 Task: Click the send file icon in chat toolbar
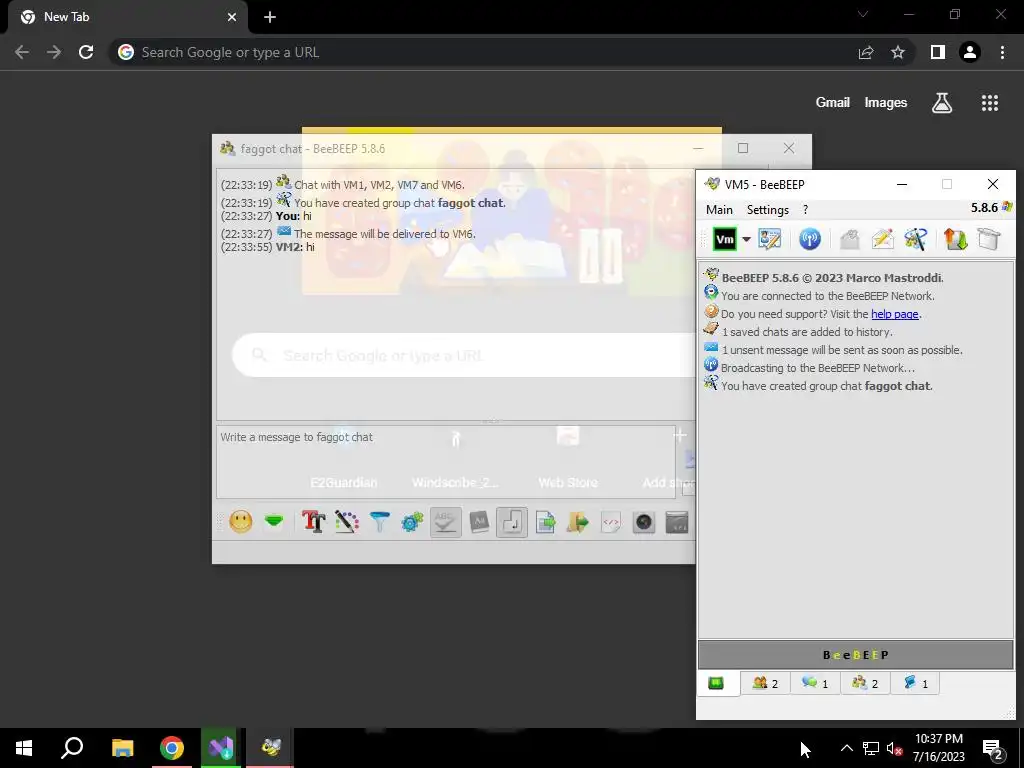click(545, 522)
